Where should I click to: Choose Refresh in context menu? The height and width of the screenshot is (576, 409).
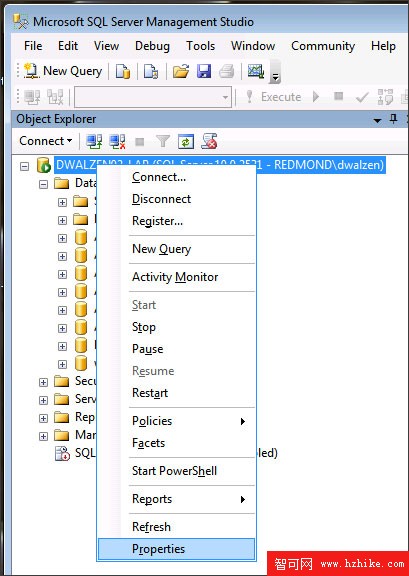[x=176, y=527]
